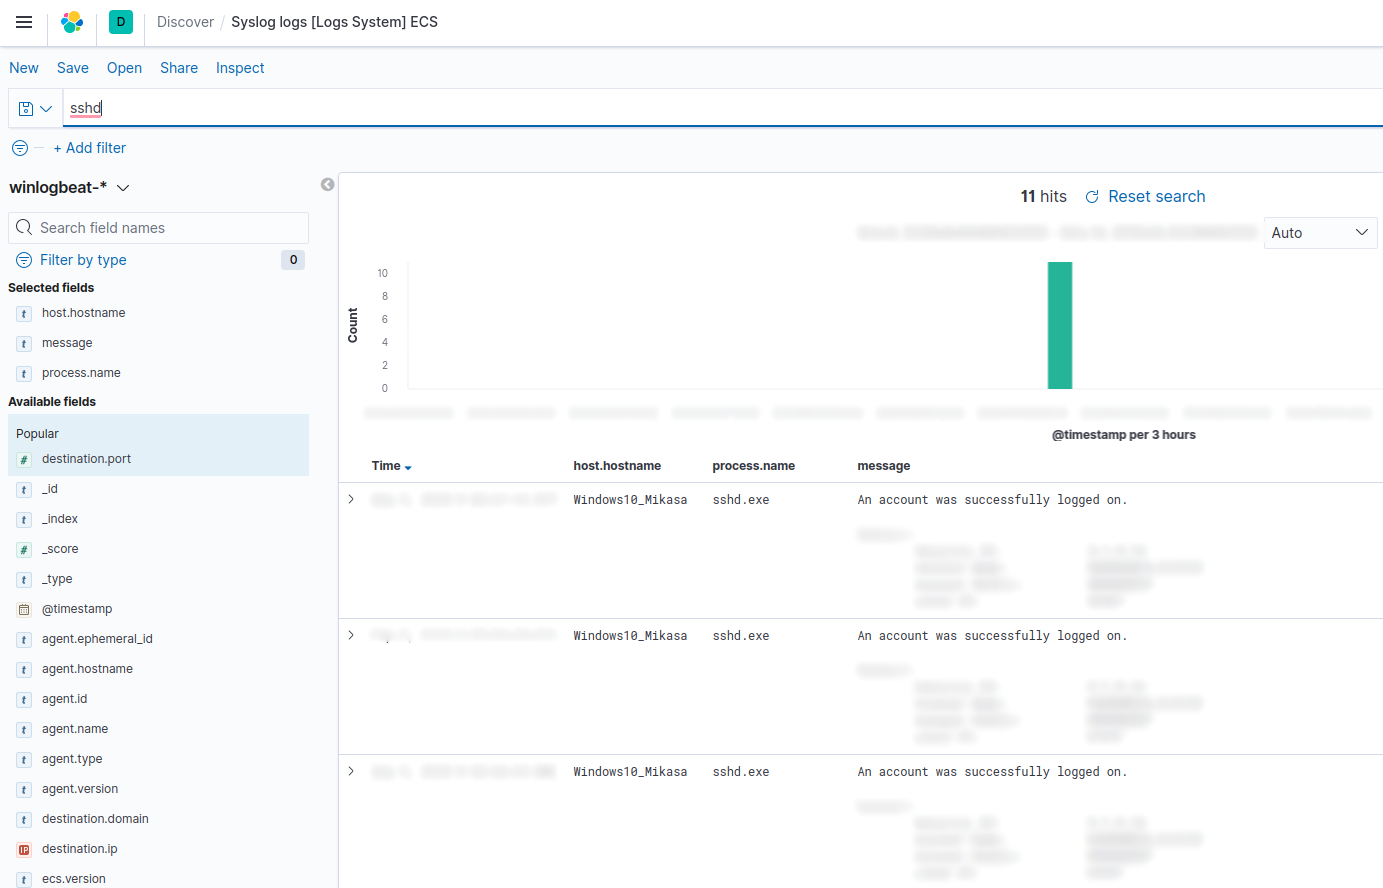Screen dimensions: 1383x888
Task: Click Filter by type button
Action: tap(83, 260)
